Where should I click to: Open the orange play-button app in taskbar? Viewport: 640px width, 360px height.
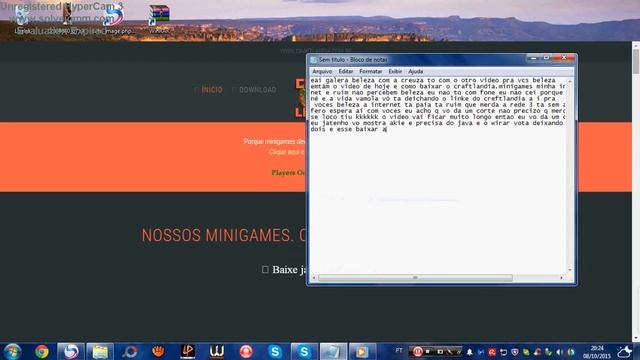click(362, 351)
